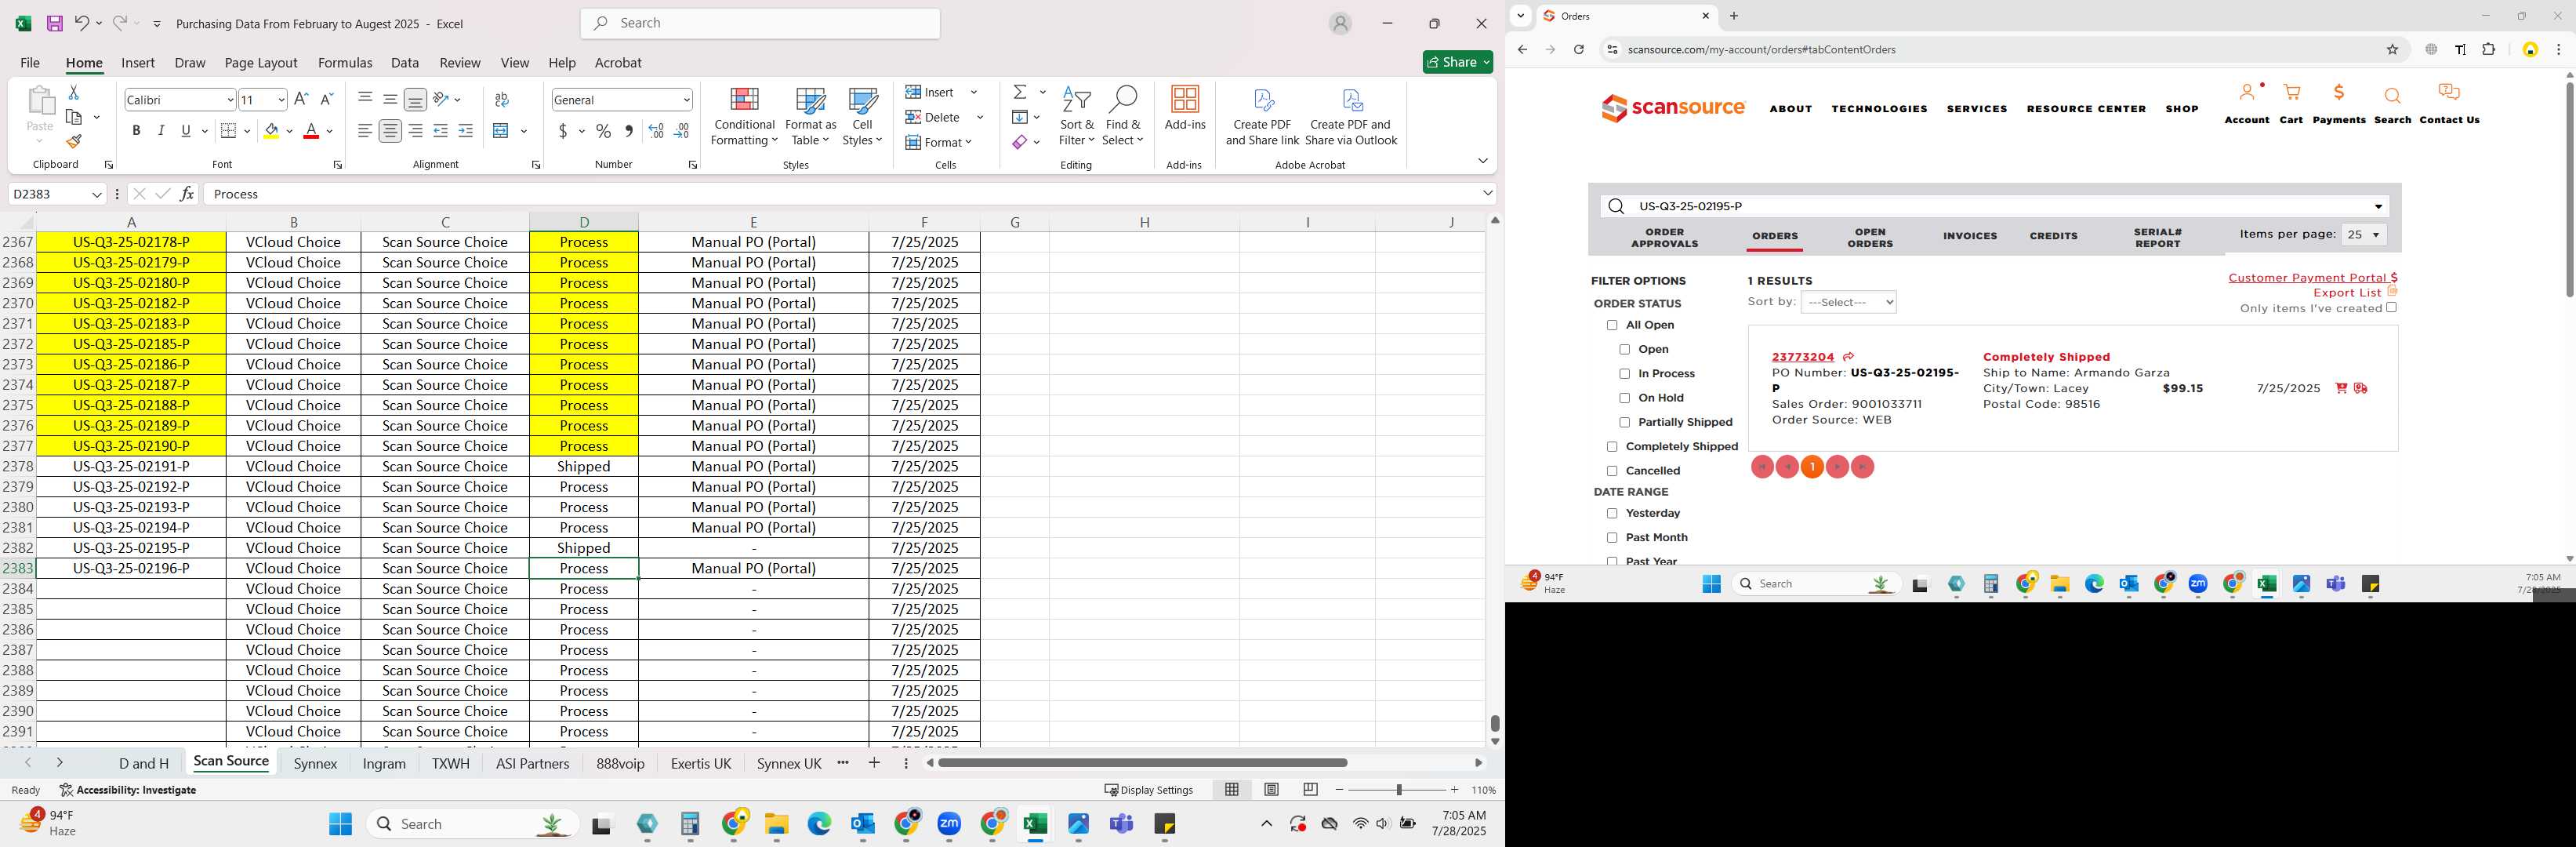The height and width of the screenshot is (847, 2576).
Task: Expand the Sort by select dropdown
Action: click(x=1848, y=302)
